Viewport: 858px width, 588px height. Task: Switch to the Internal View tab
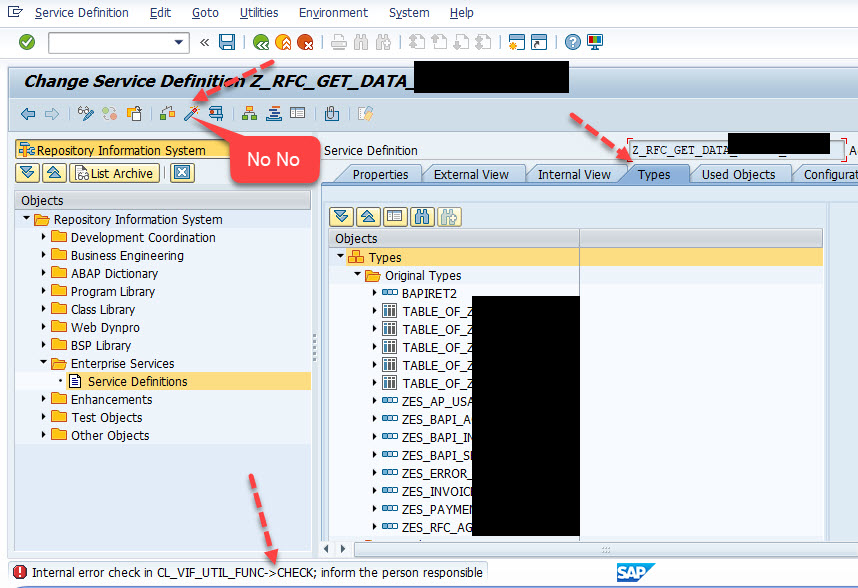pos(574,174)
